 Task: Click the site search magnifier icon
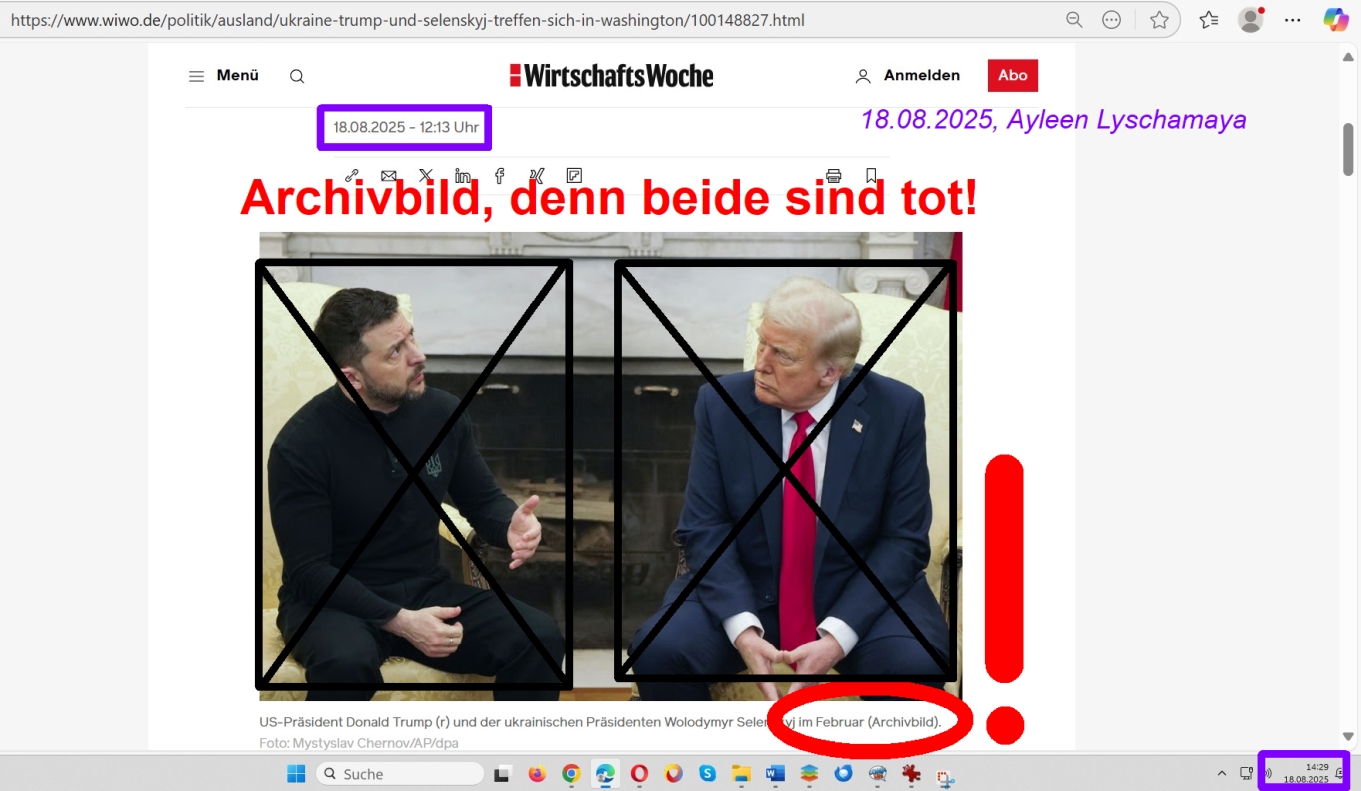pos(297,76)
